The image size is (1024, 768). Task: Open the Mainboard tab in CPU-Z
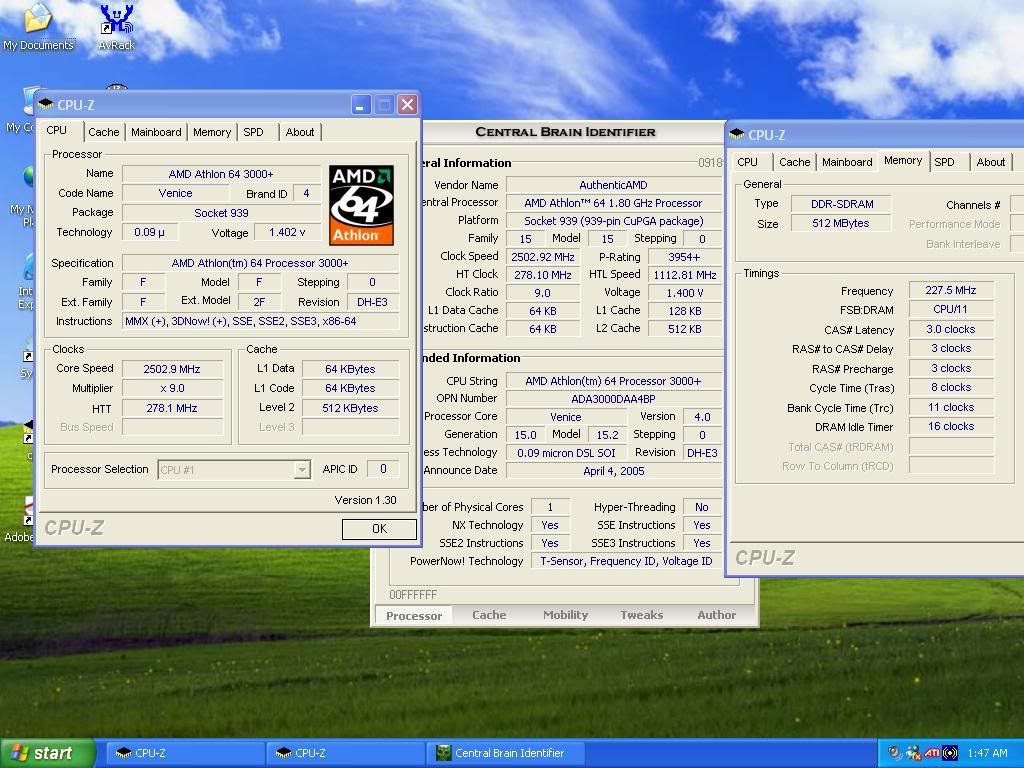coord(156,131)
